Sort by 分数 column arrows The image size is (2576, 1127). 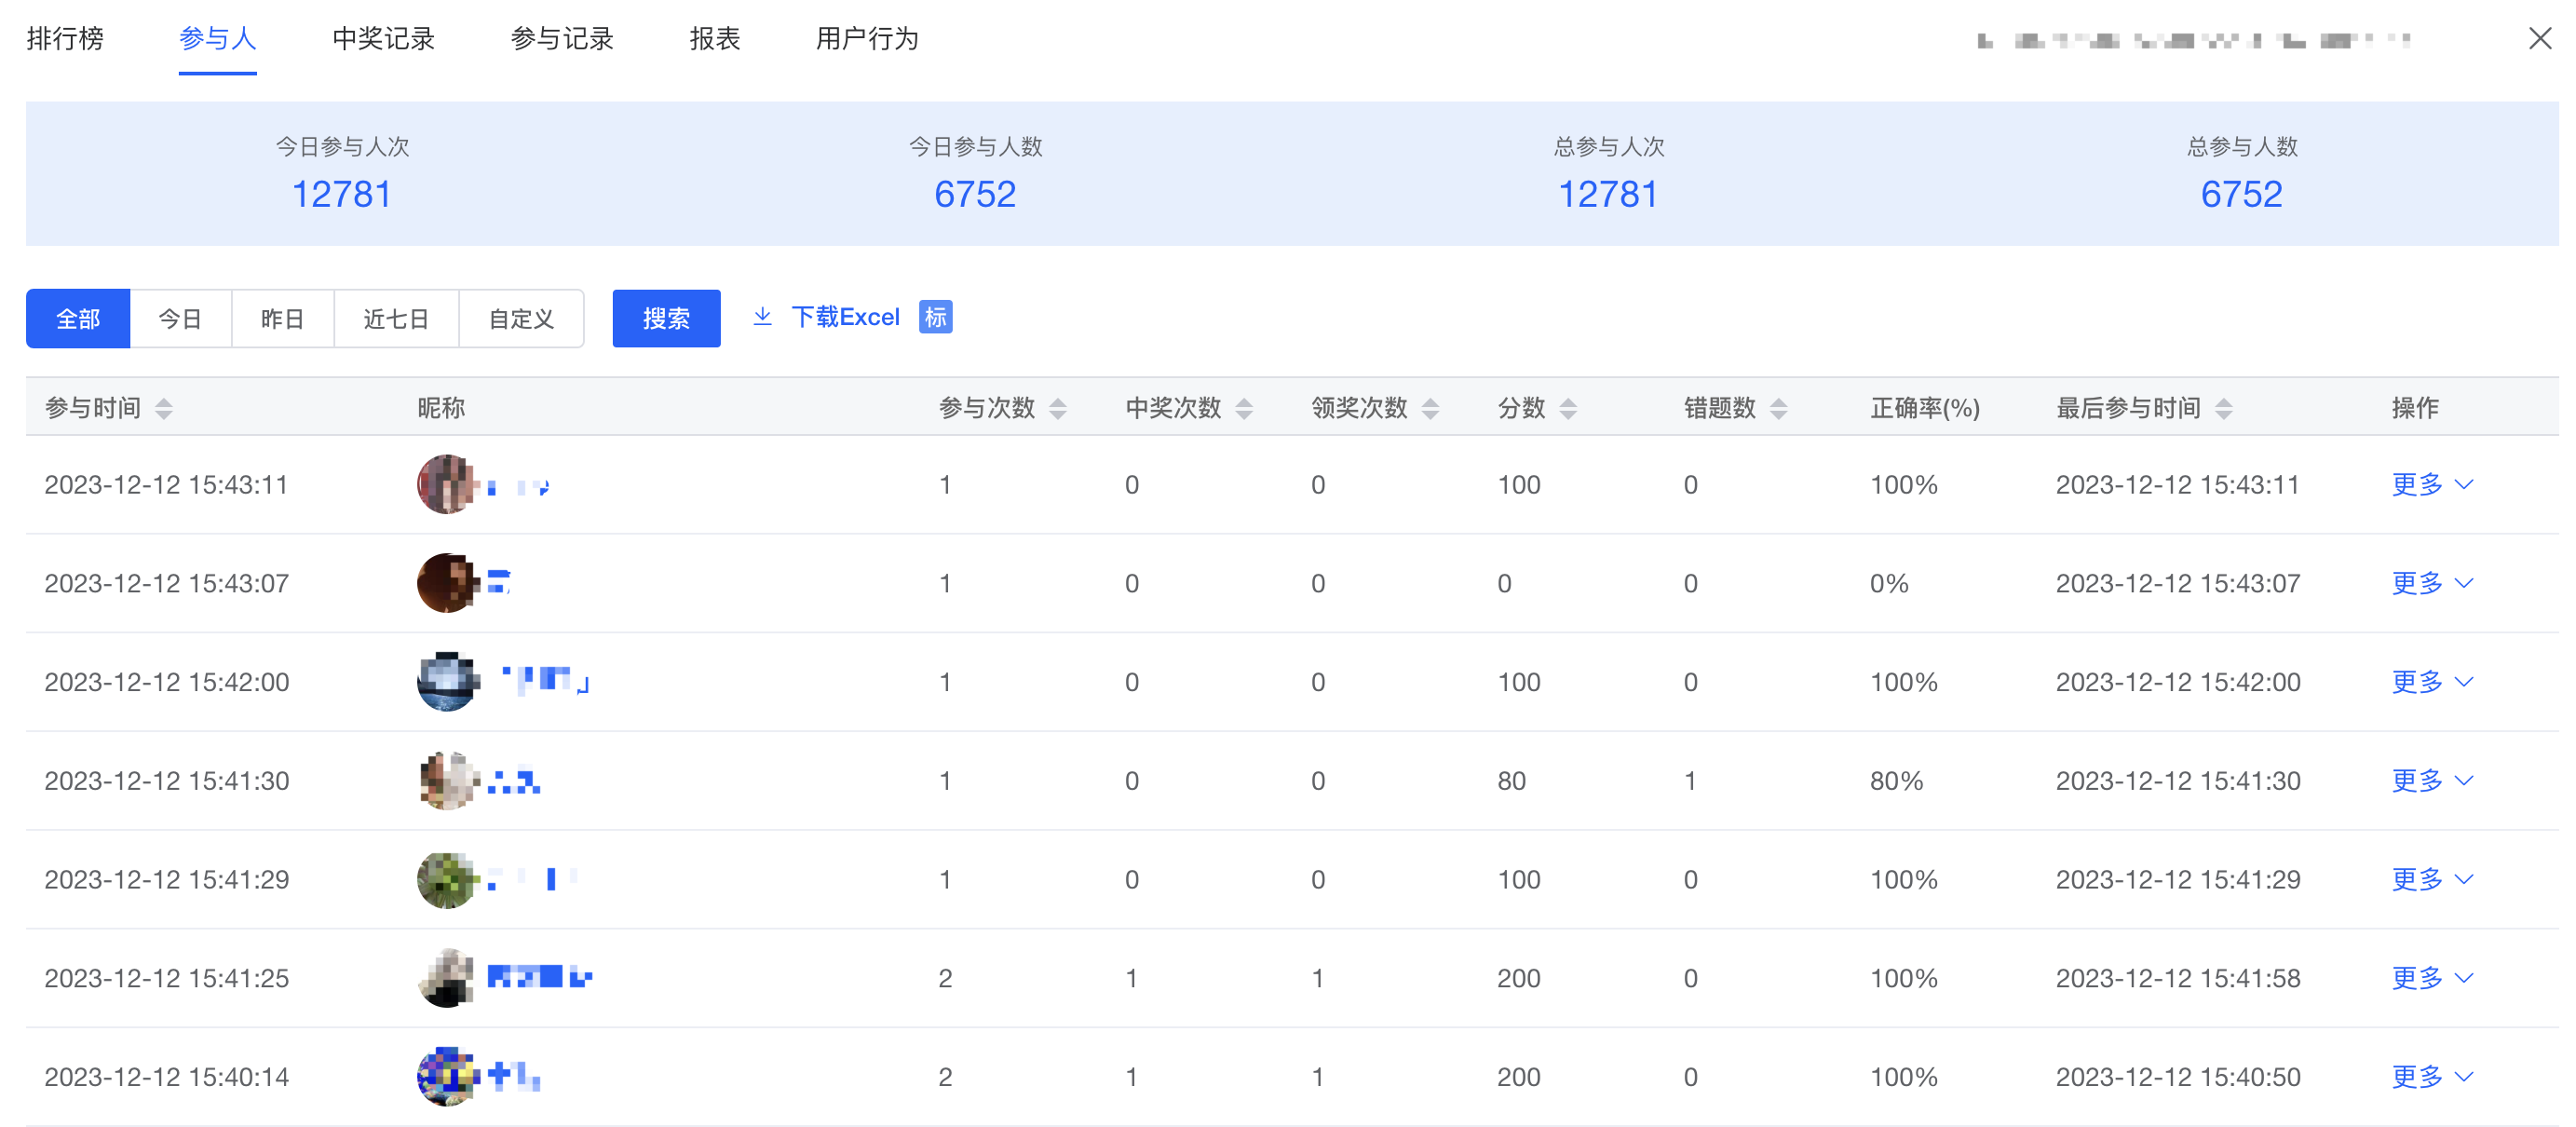click(x=1568, y=408)
